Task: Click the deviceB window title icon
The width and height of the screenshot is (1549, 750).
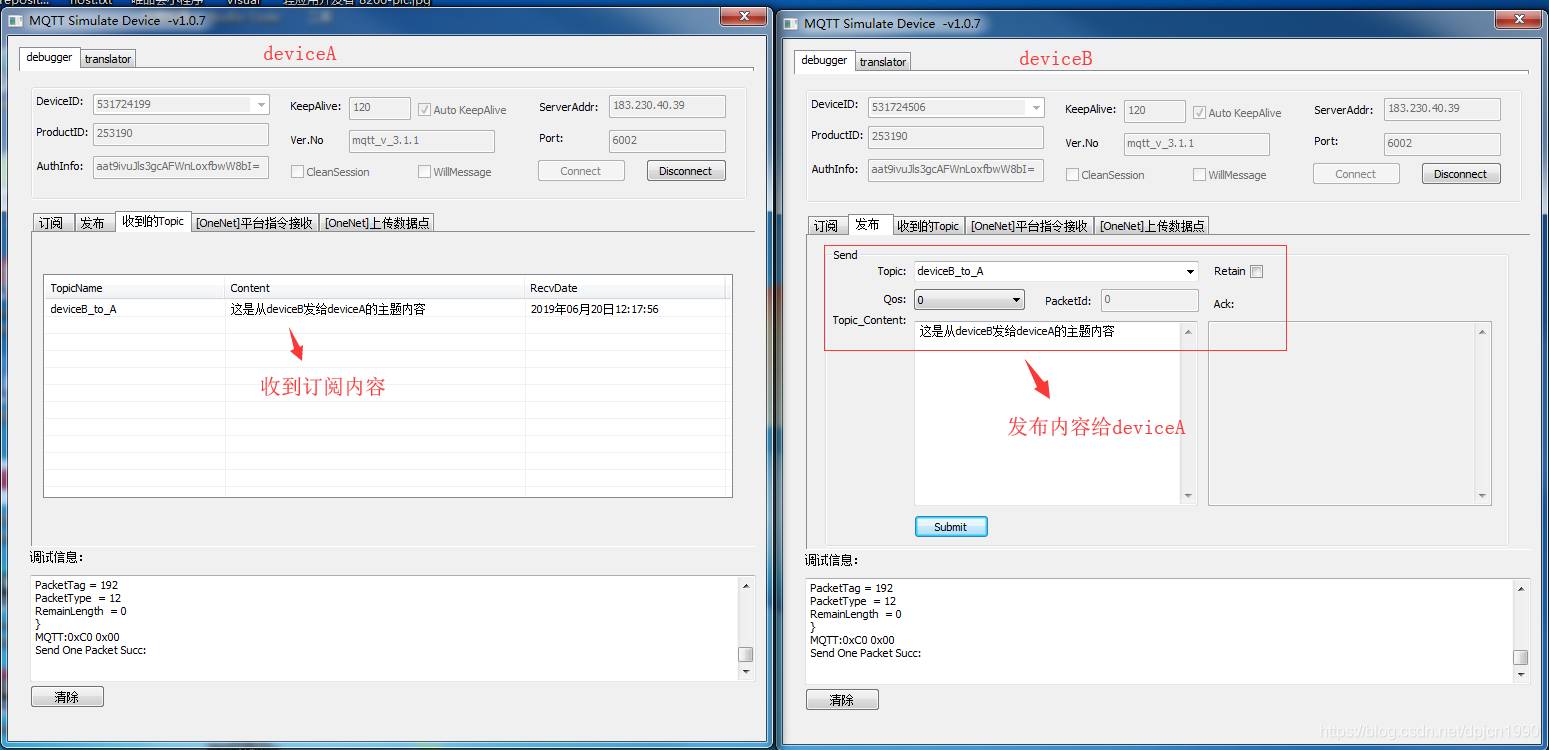Action: pos(791,23)
